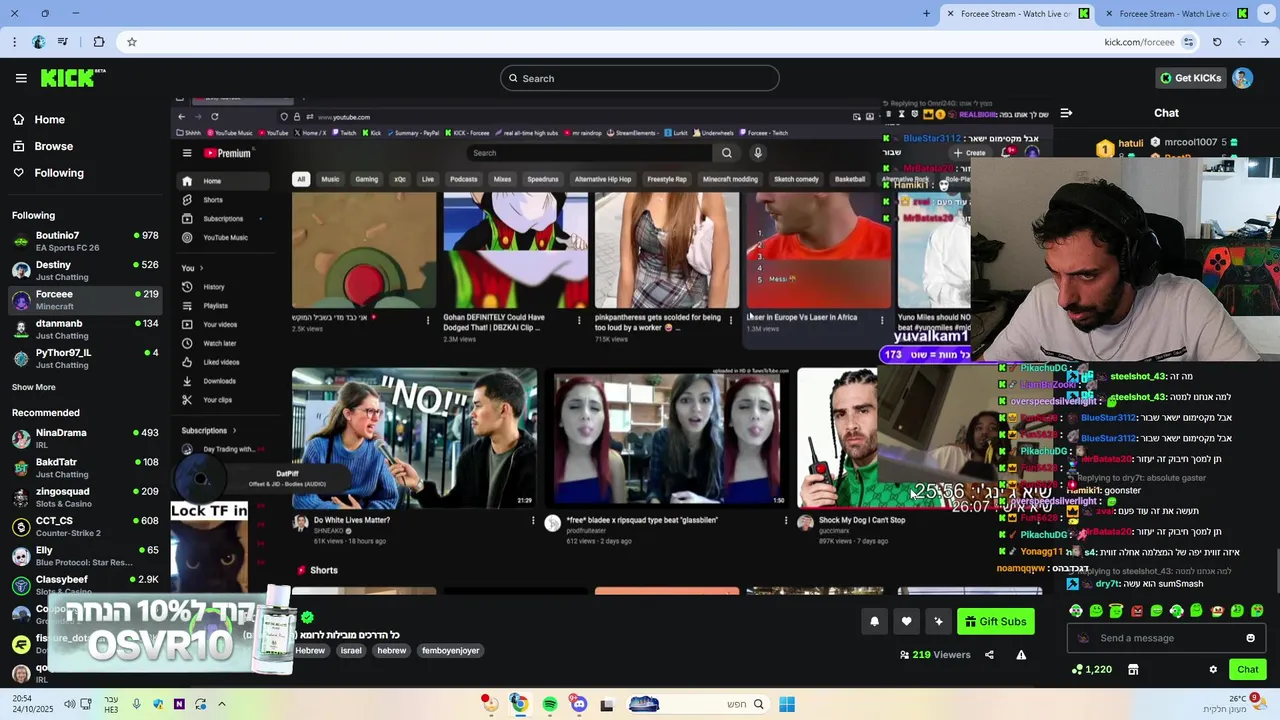This screenshot has width=1280, height=720.
Task: Click the kick.com/forceee address bar
Action: 660,42
